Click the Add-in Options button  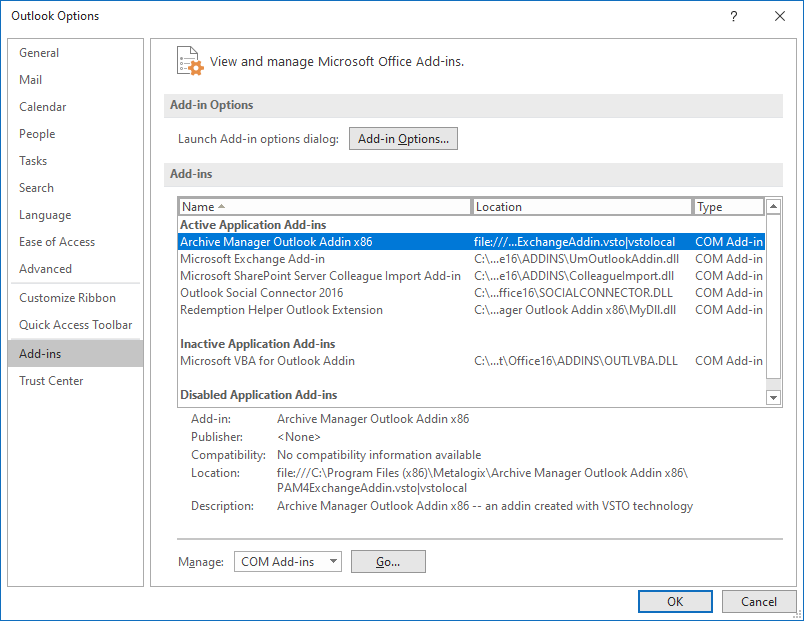(x=403, y=139)
